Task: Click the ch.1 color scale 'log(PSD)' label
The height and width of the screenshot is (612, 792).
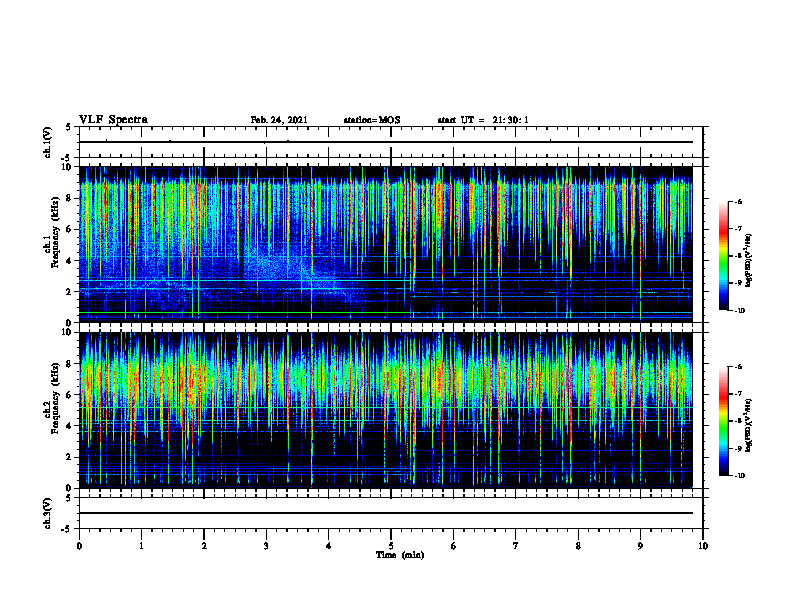Action: point(749,260)
